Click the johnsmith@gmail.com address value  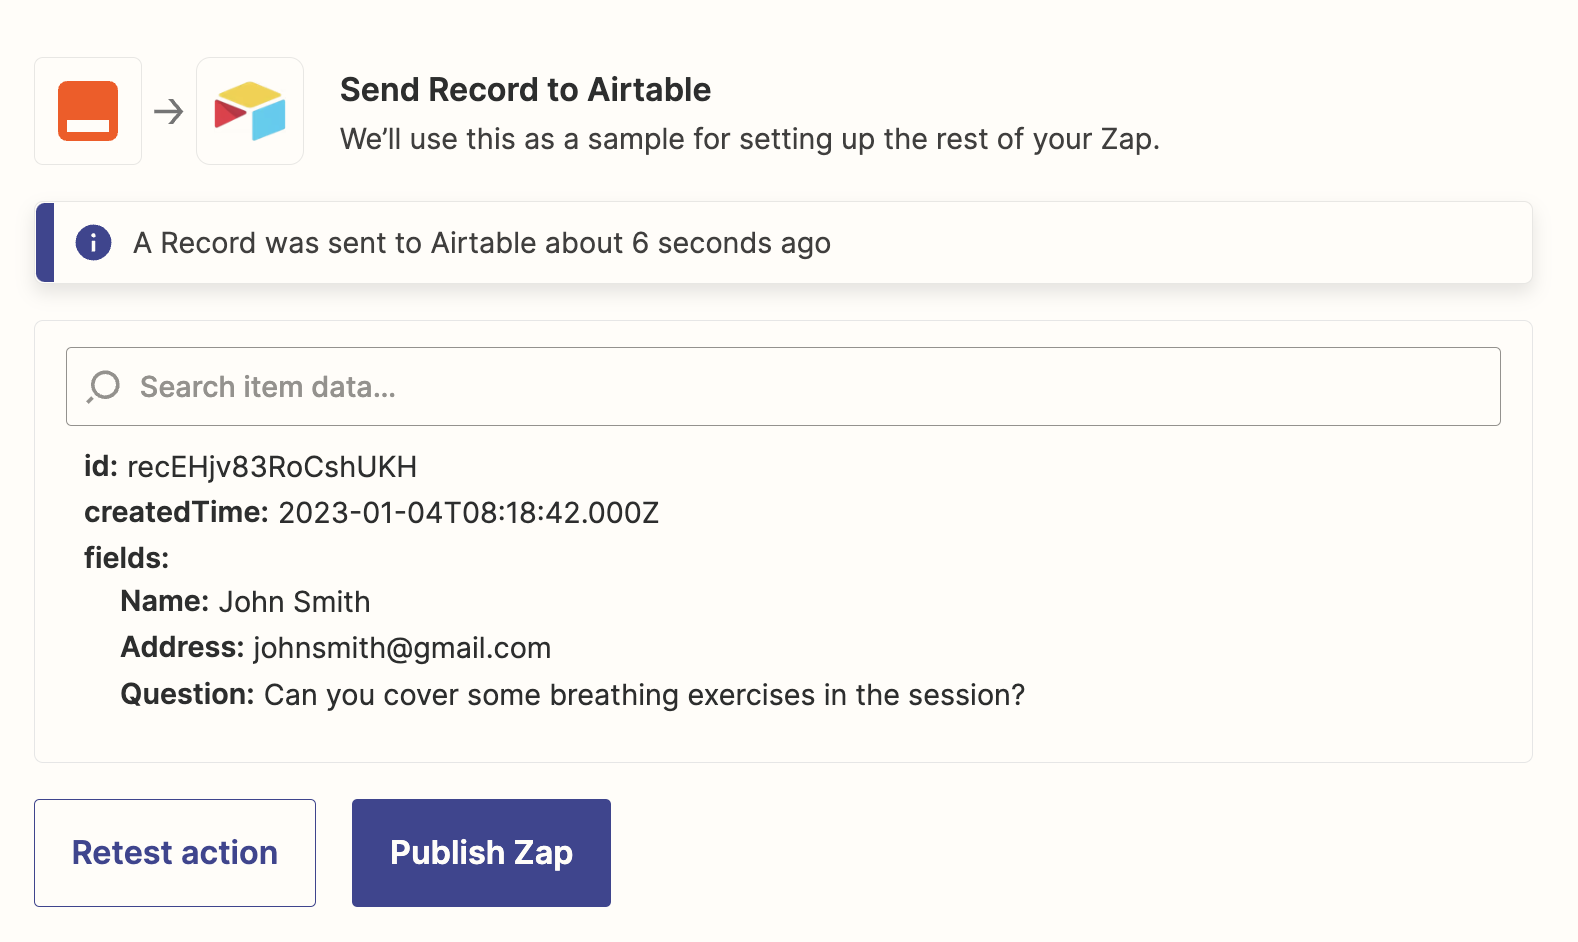[402, 648]
